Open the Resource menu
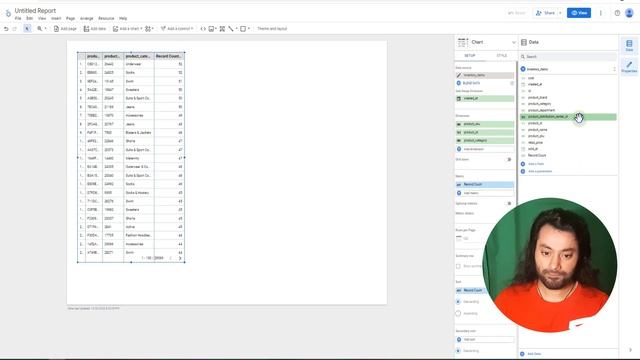This screenshot has height=360, width=640. 106,18
